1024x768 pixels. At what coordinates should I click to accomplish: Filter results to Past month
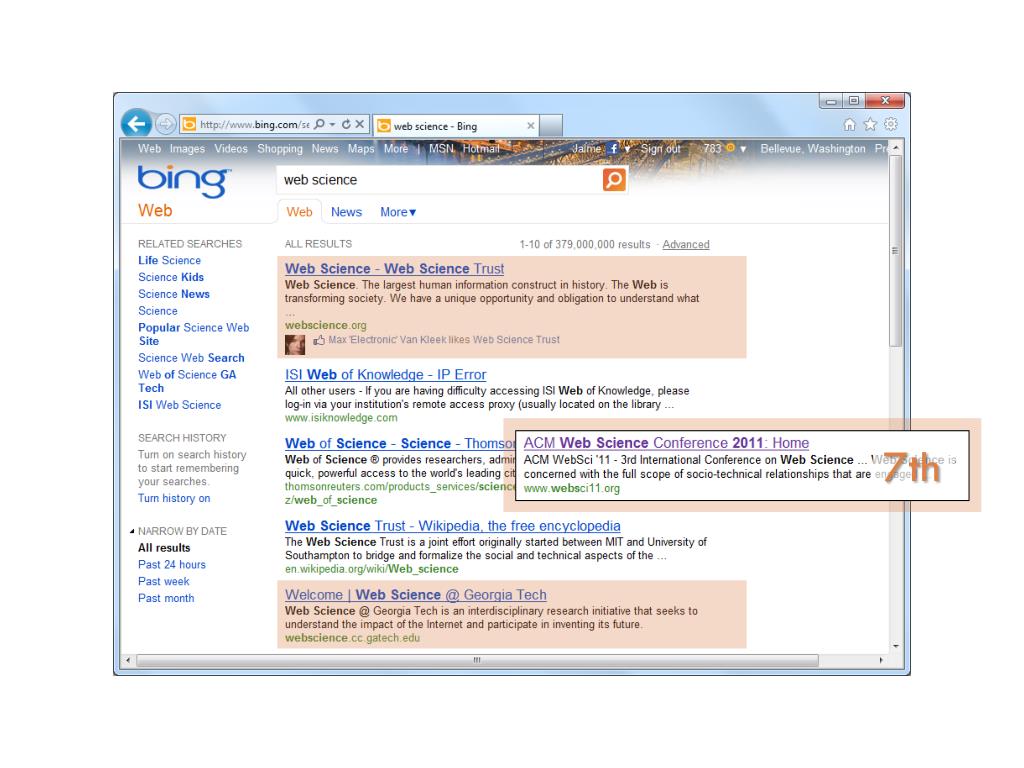point(166,598)
